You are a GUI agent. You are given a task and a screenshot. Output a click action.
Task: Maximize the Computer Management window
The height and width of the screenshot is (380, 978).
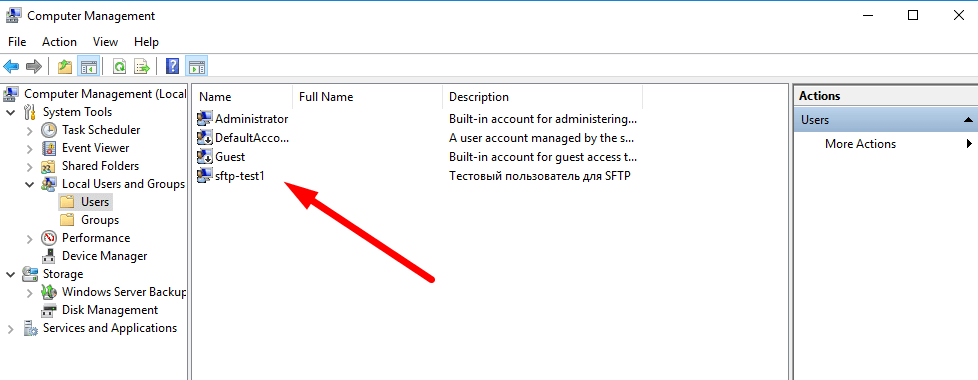tap(913, 16)
